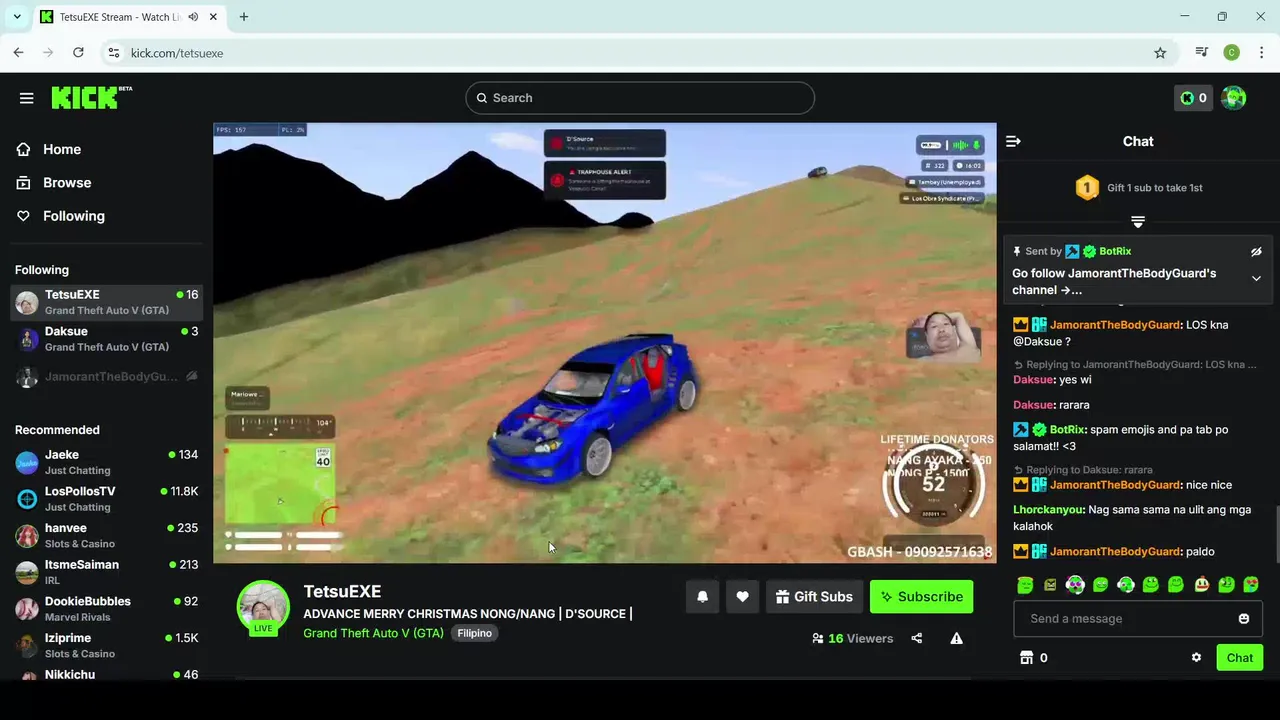View site information icon in address bar

point(113,53)
